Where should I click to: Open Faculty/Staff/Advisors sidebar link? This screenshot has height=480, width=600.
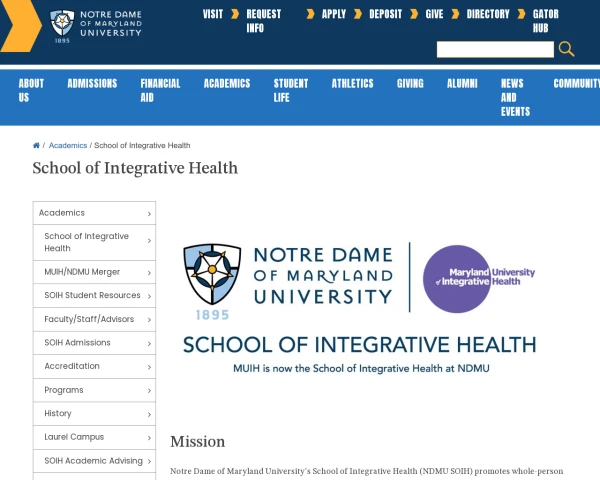pyautogui.click(x=94, y=319)
